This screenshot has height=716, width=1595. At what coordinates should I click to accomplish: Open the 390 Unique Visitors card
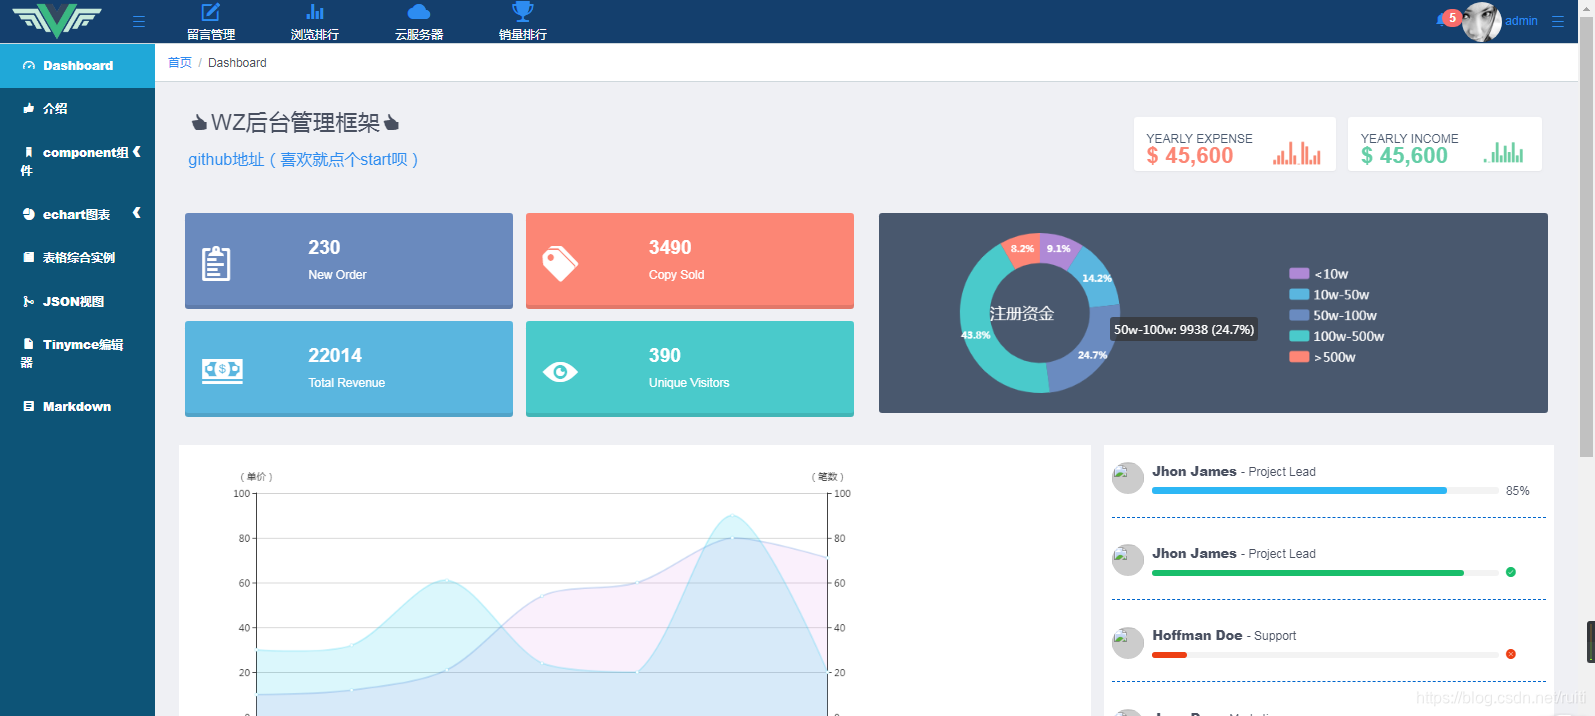pos(690,369)
